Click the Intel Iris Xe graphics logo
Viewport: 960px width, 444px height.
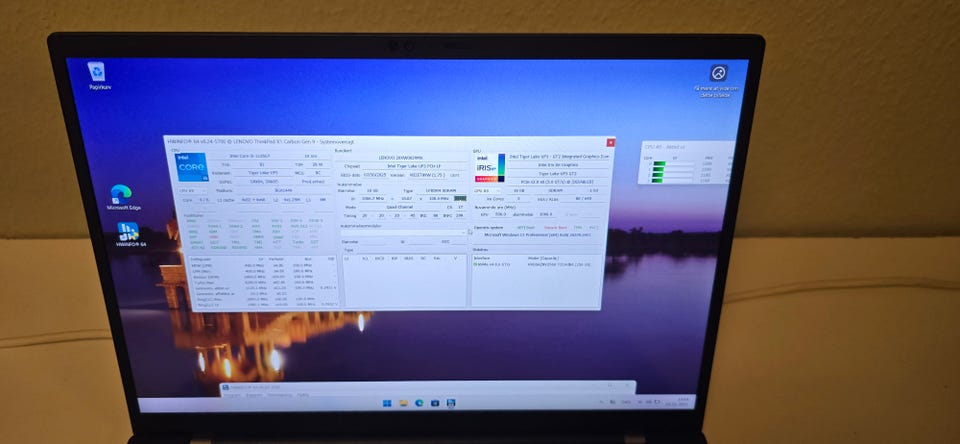pyautogui.click(x=490, y=168)
